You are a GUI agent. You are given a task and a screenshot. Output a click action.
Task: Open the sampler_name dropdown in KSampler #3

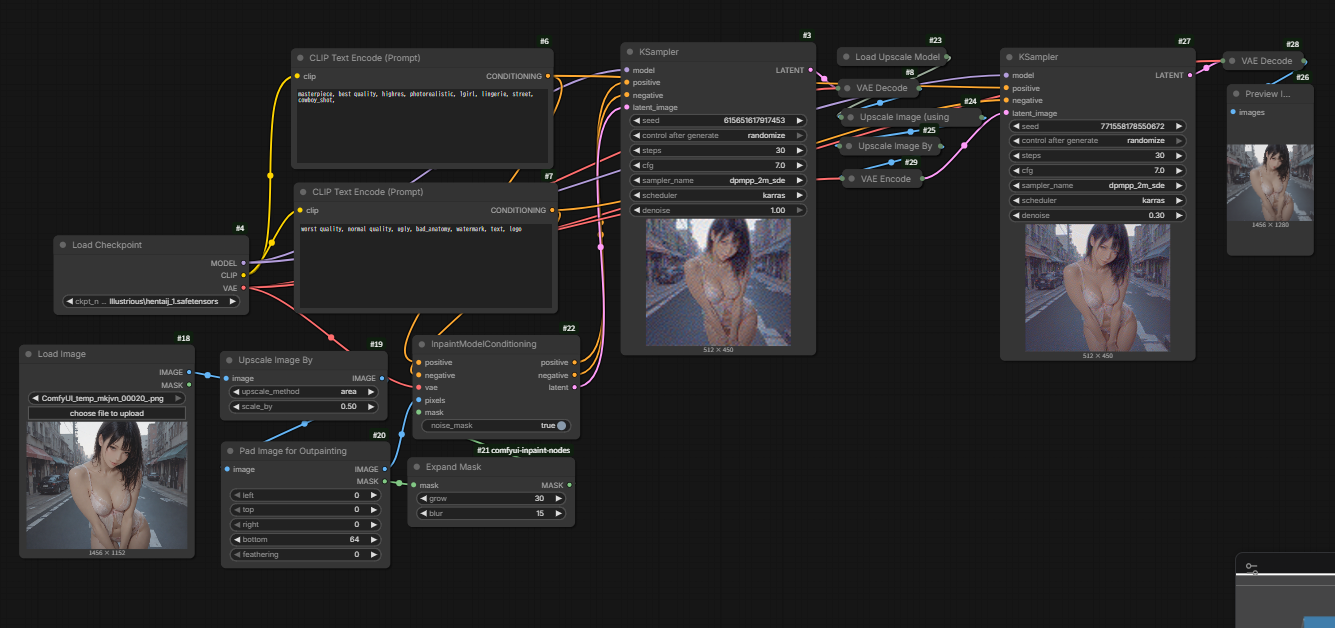718,180
